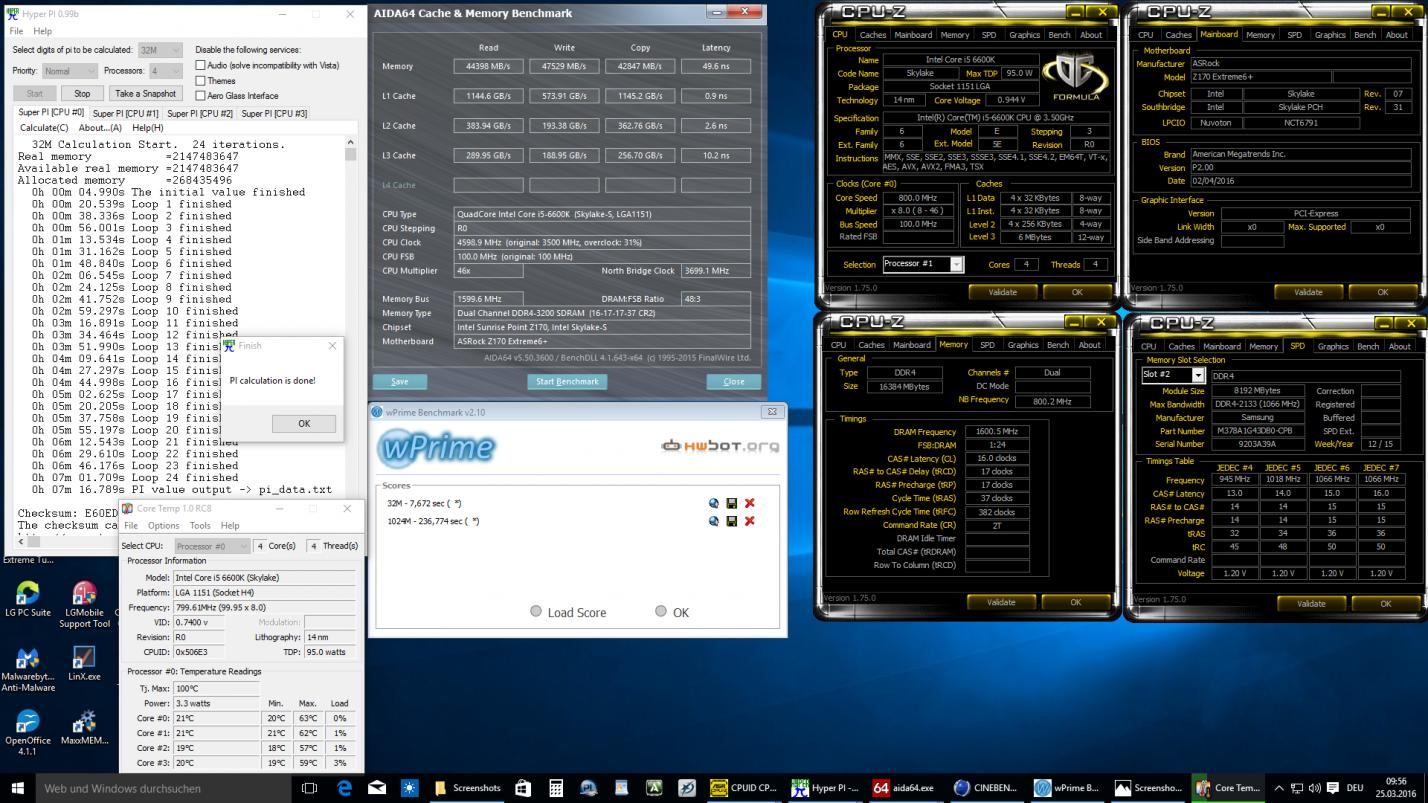
Task: Toggle the Themes checkbox in Hyper PI
Action: (x=201, y=80)
